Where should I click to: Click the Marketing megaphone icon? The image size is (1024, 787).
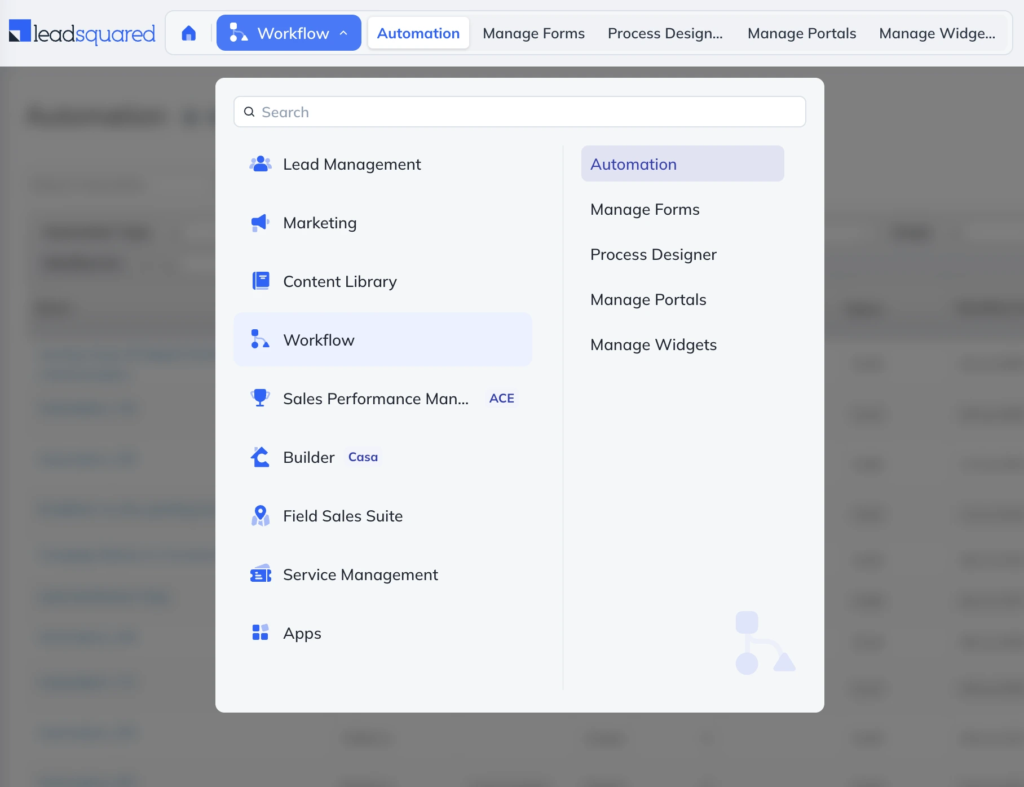(x=260, y=223)
